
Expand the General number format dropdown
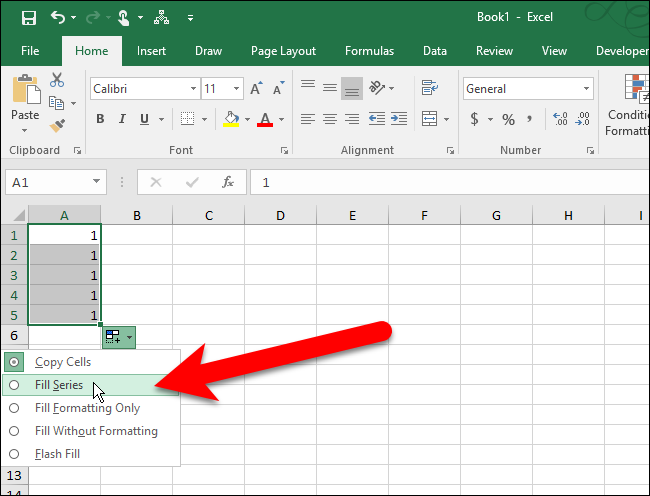coord(586,89)
